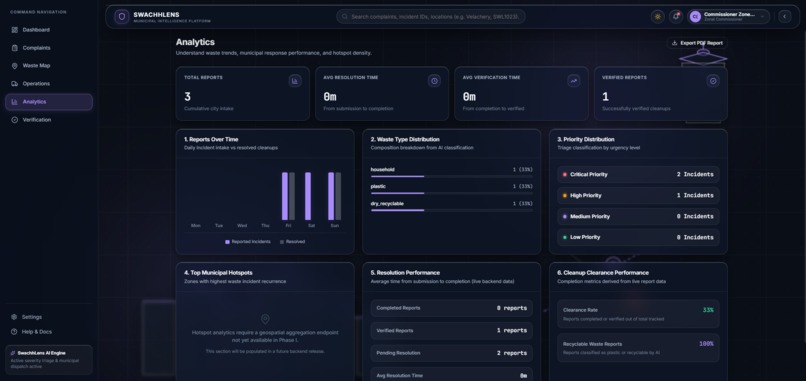Select the High Priority row
Screen dimensions: 806x381
pos(638,195)
